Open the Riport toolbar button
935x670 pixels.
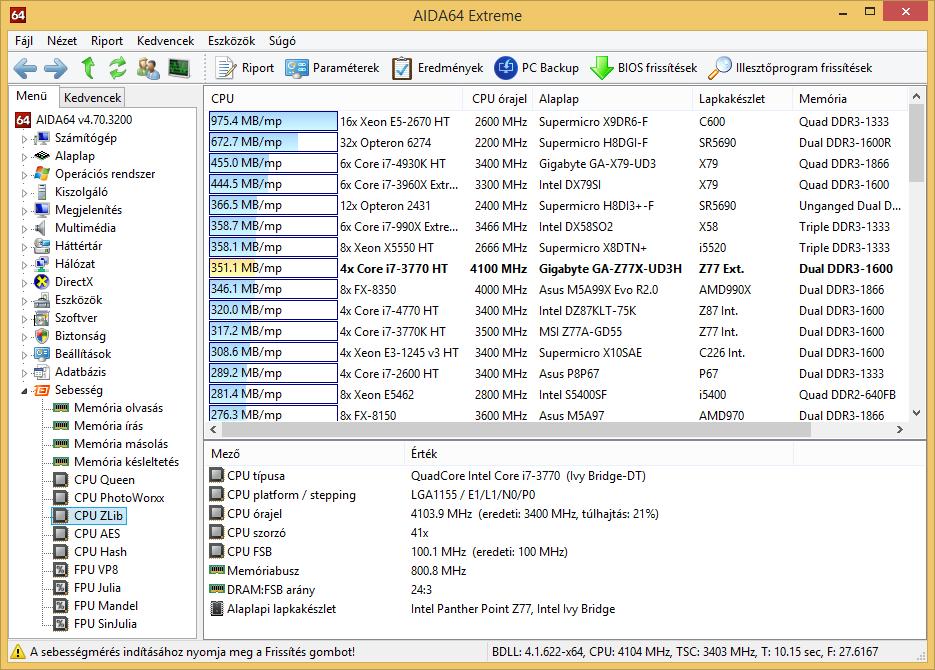[x=244, y=68]
